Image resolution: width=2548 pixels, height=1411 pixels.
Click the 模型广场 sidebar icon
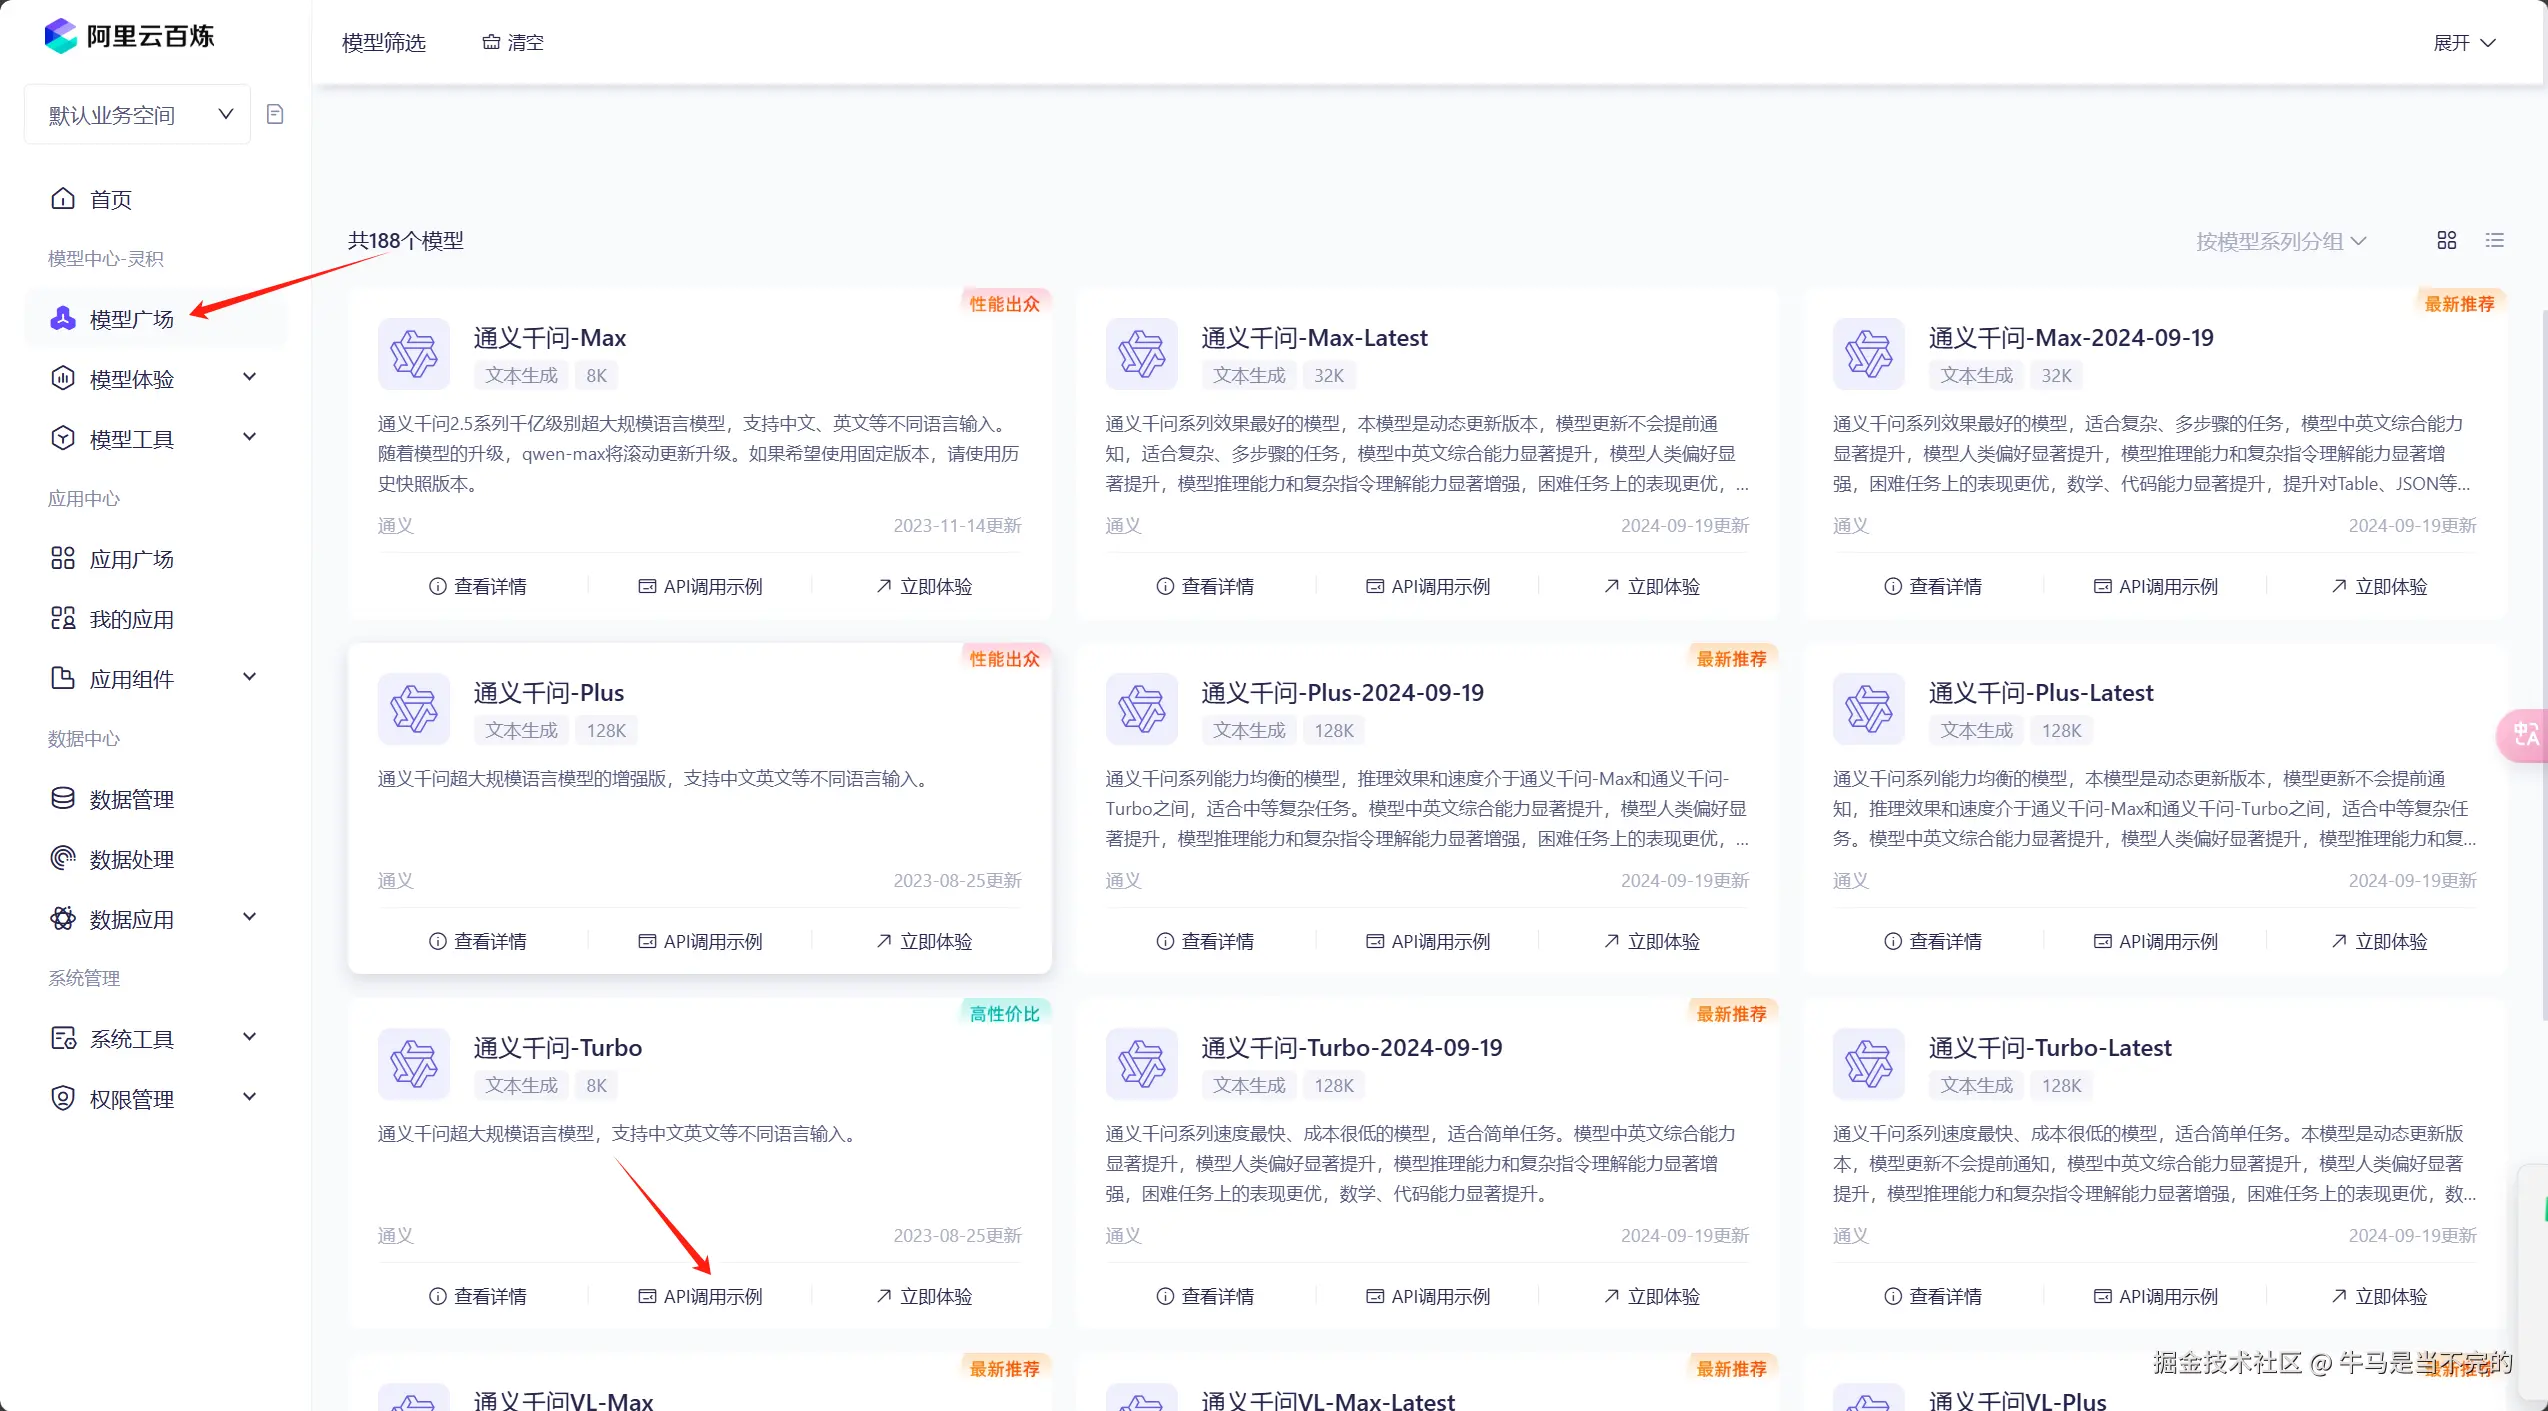[63, 319]
